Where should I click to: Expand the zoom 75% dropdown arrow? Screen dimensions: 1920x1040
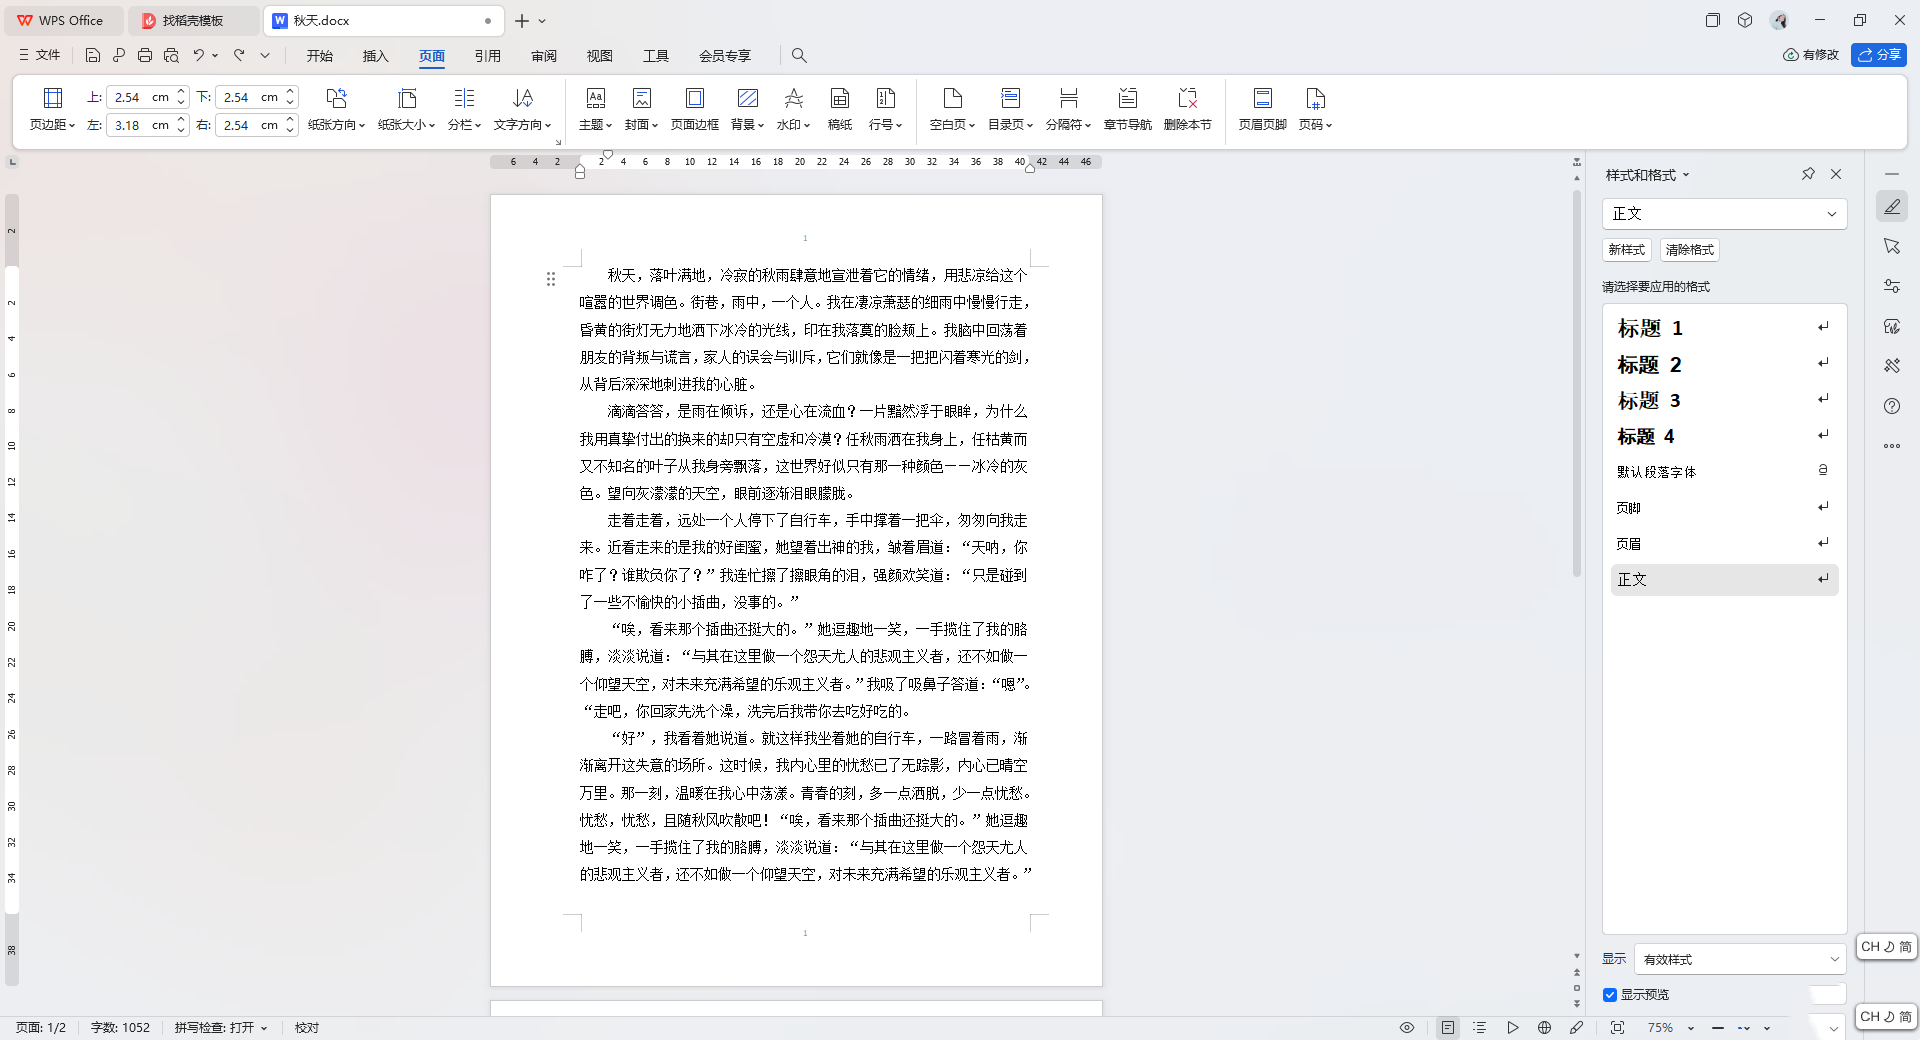click(1691, 1028)
